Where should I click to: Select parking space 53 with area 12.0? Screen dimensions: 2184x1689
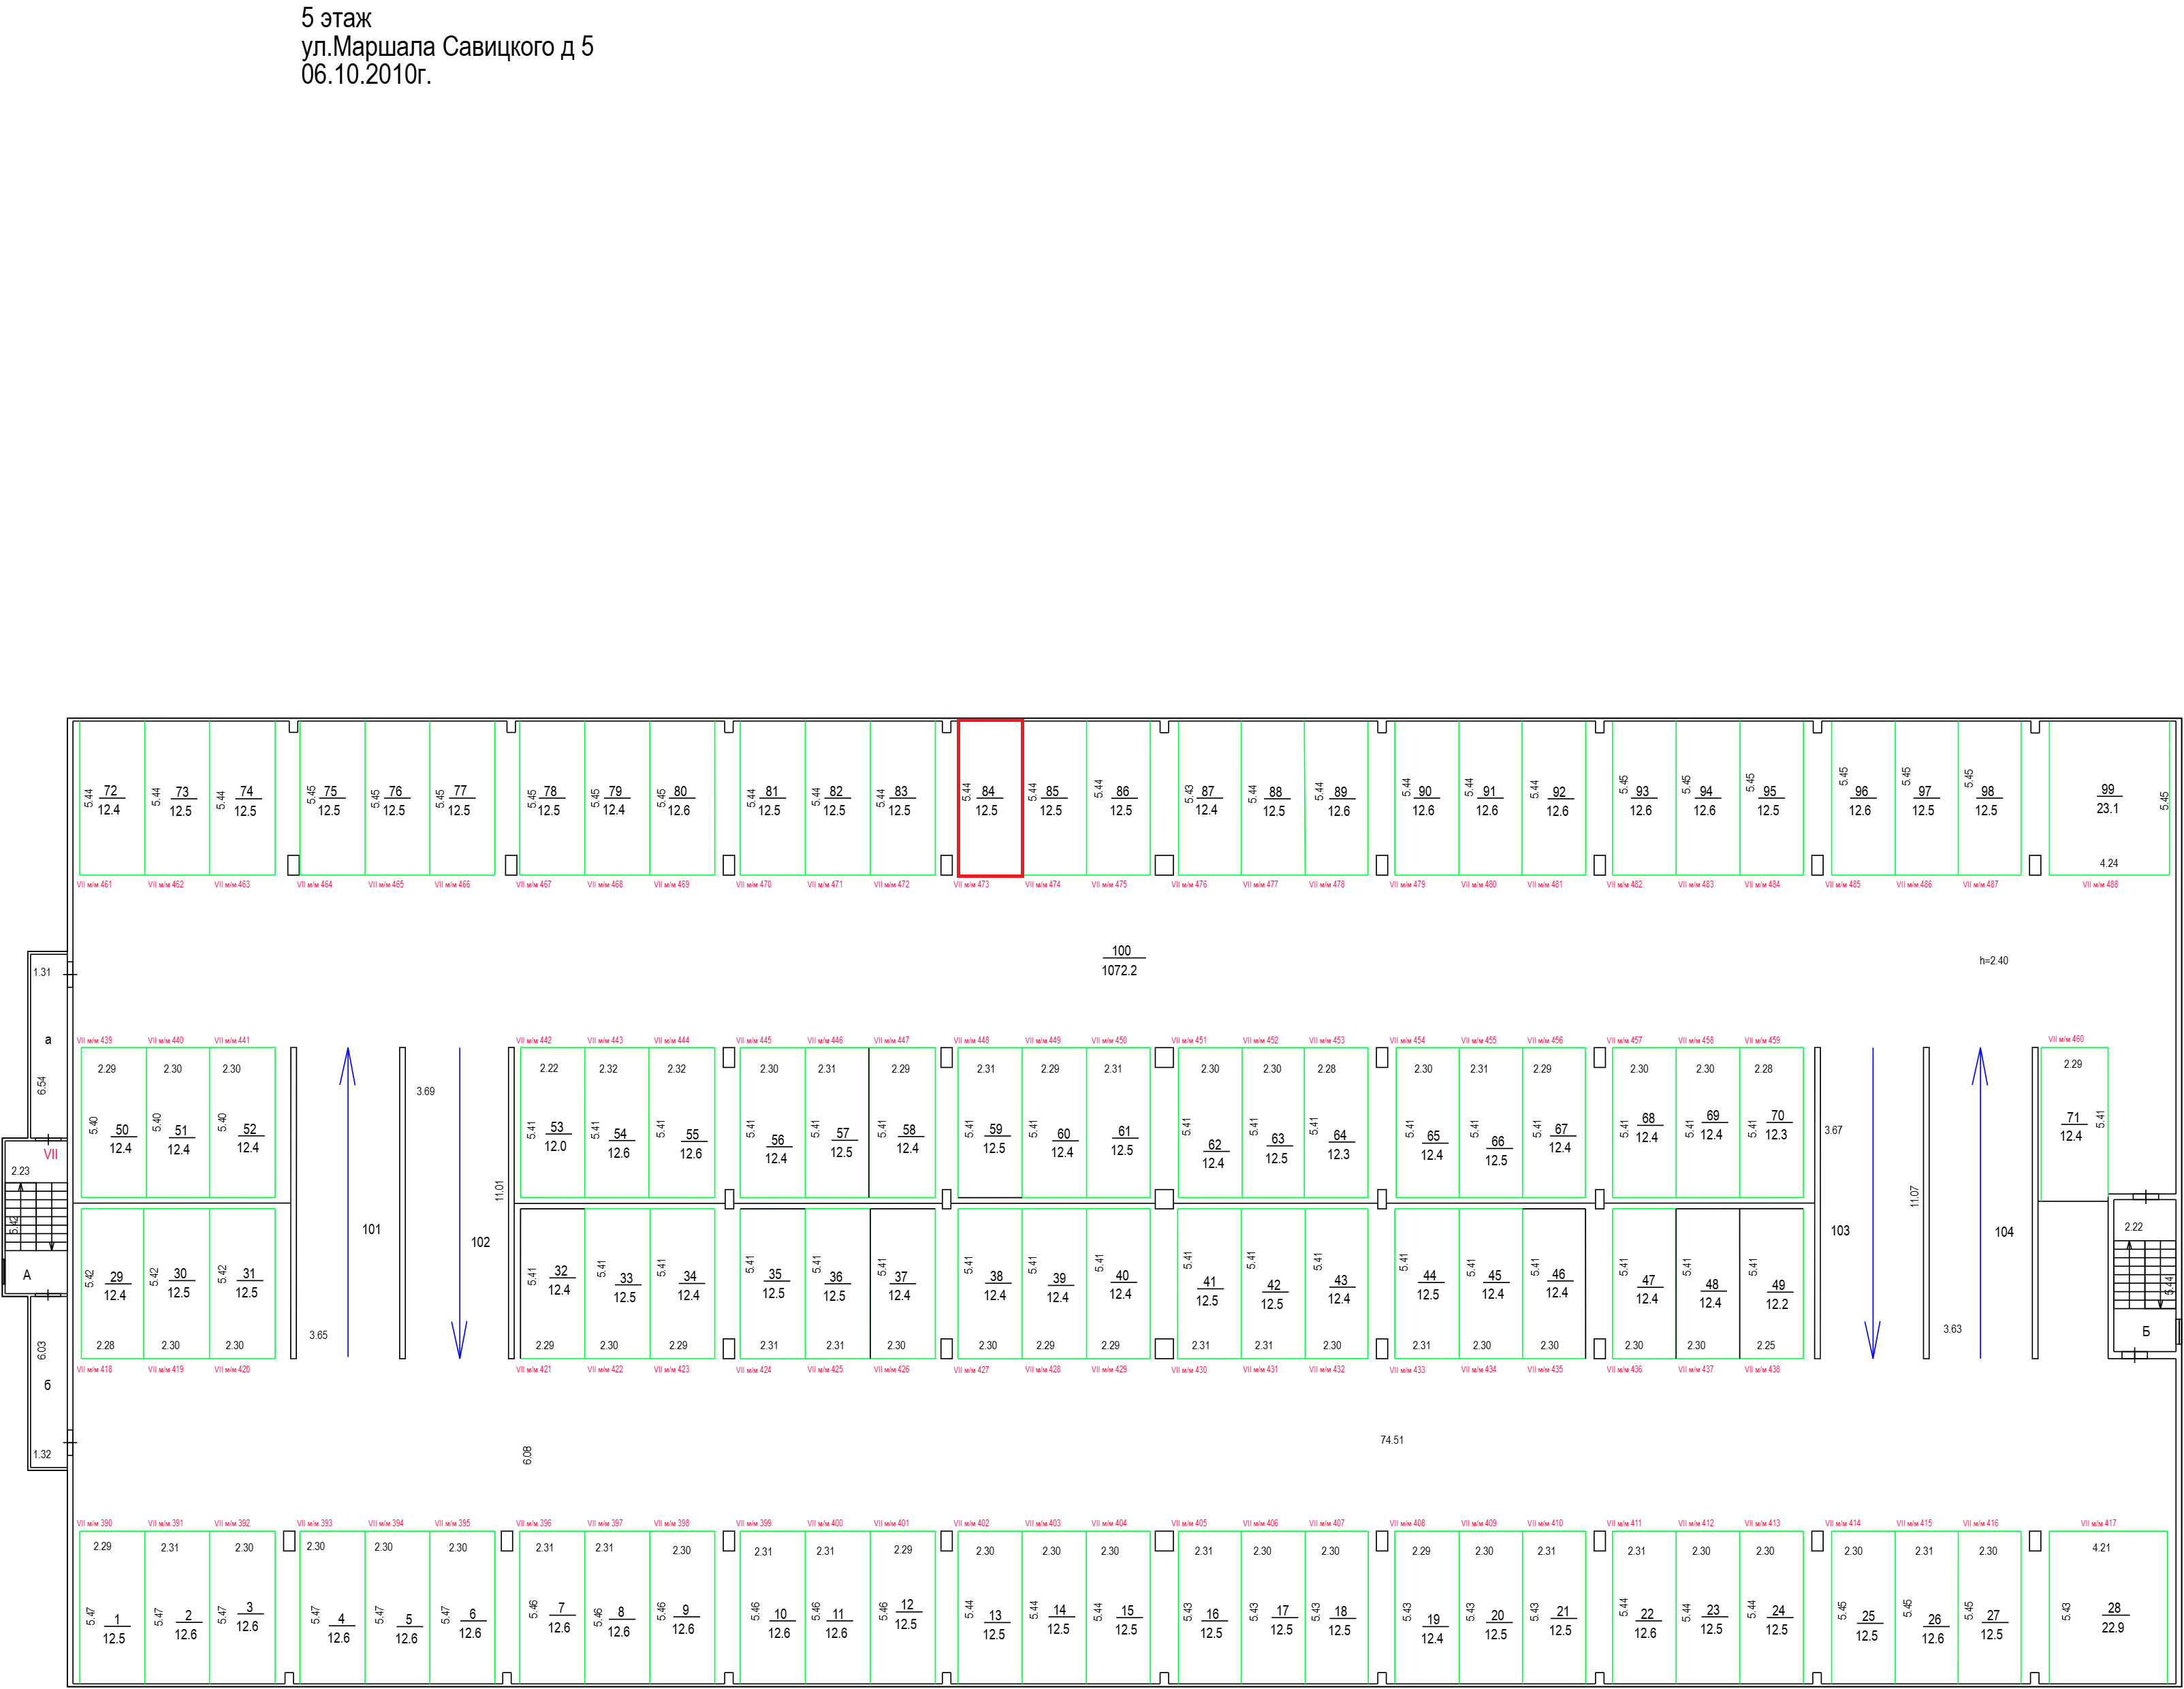553,1122
